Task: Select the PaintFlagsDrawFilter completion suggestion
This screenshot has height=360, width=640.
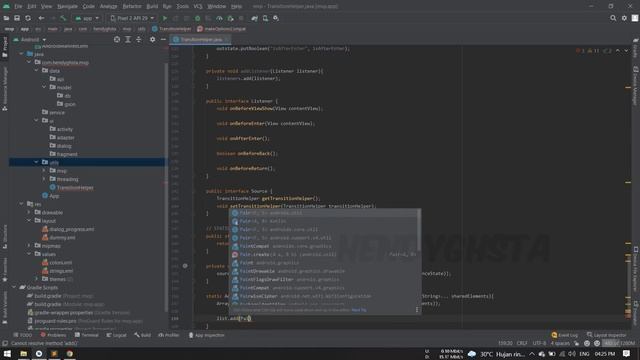Action: pyautogui.click(x=324, y=280)
